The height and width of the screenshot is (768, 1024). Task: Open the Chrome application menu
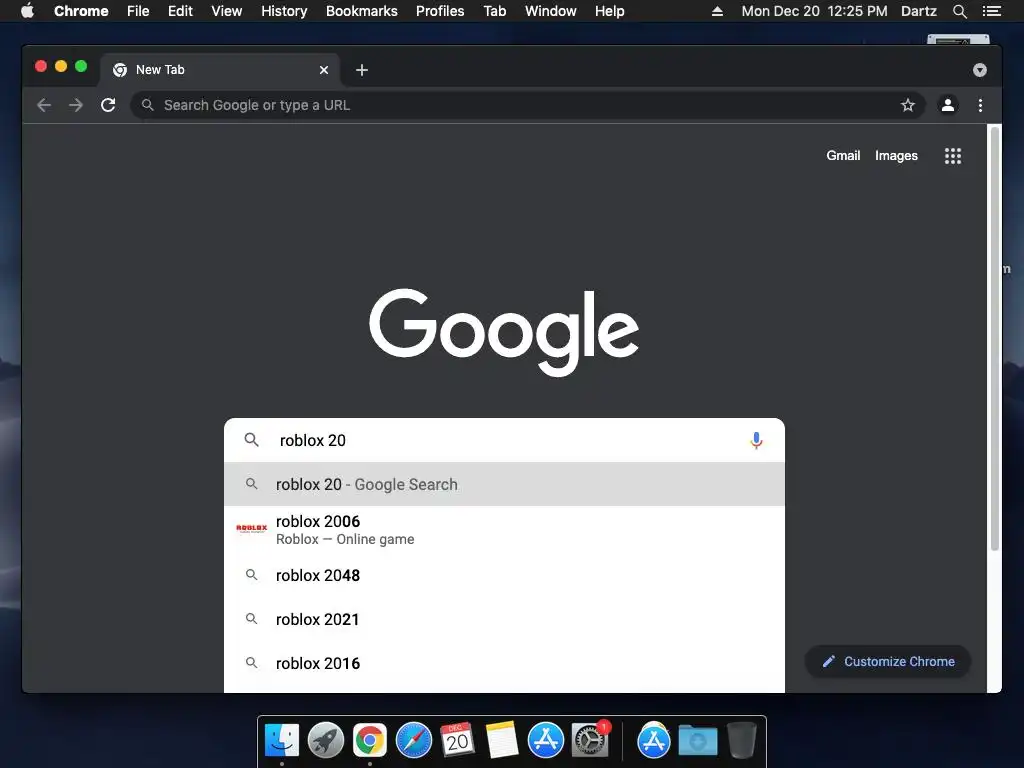point(81,11)
